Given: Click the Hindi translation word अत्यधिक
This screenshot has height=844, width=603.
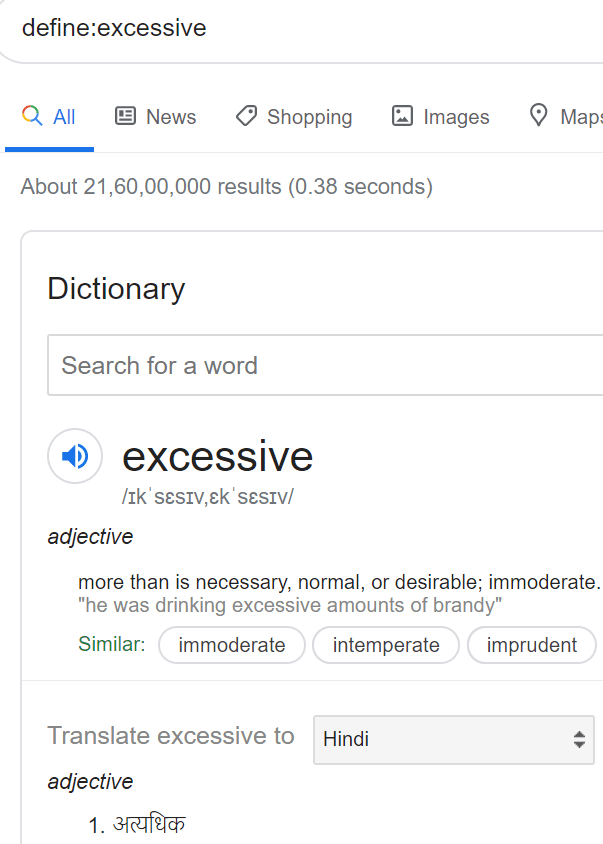Looking at the screenshot, I should pyautogui.click(x=149, y=825).
